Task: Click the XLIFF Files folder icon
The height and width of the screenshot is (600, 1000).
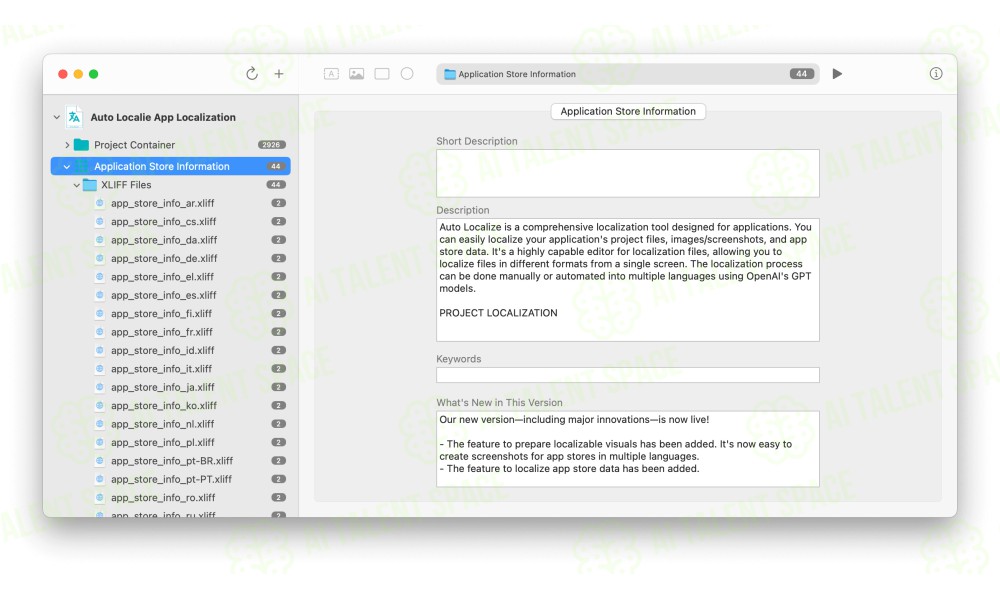Action: click(90, 185)
